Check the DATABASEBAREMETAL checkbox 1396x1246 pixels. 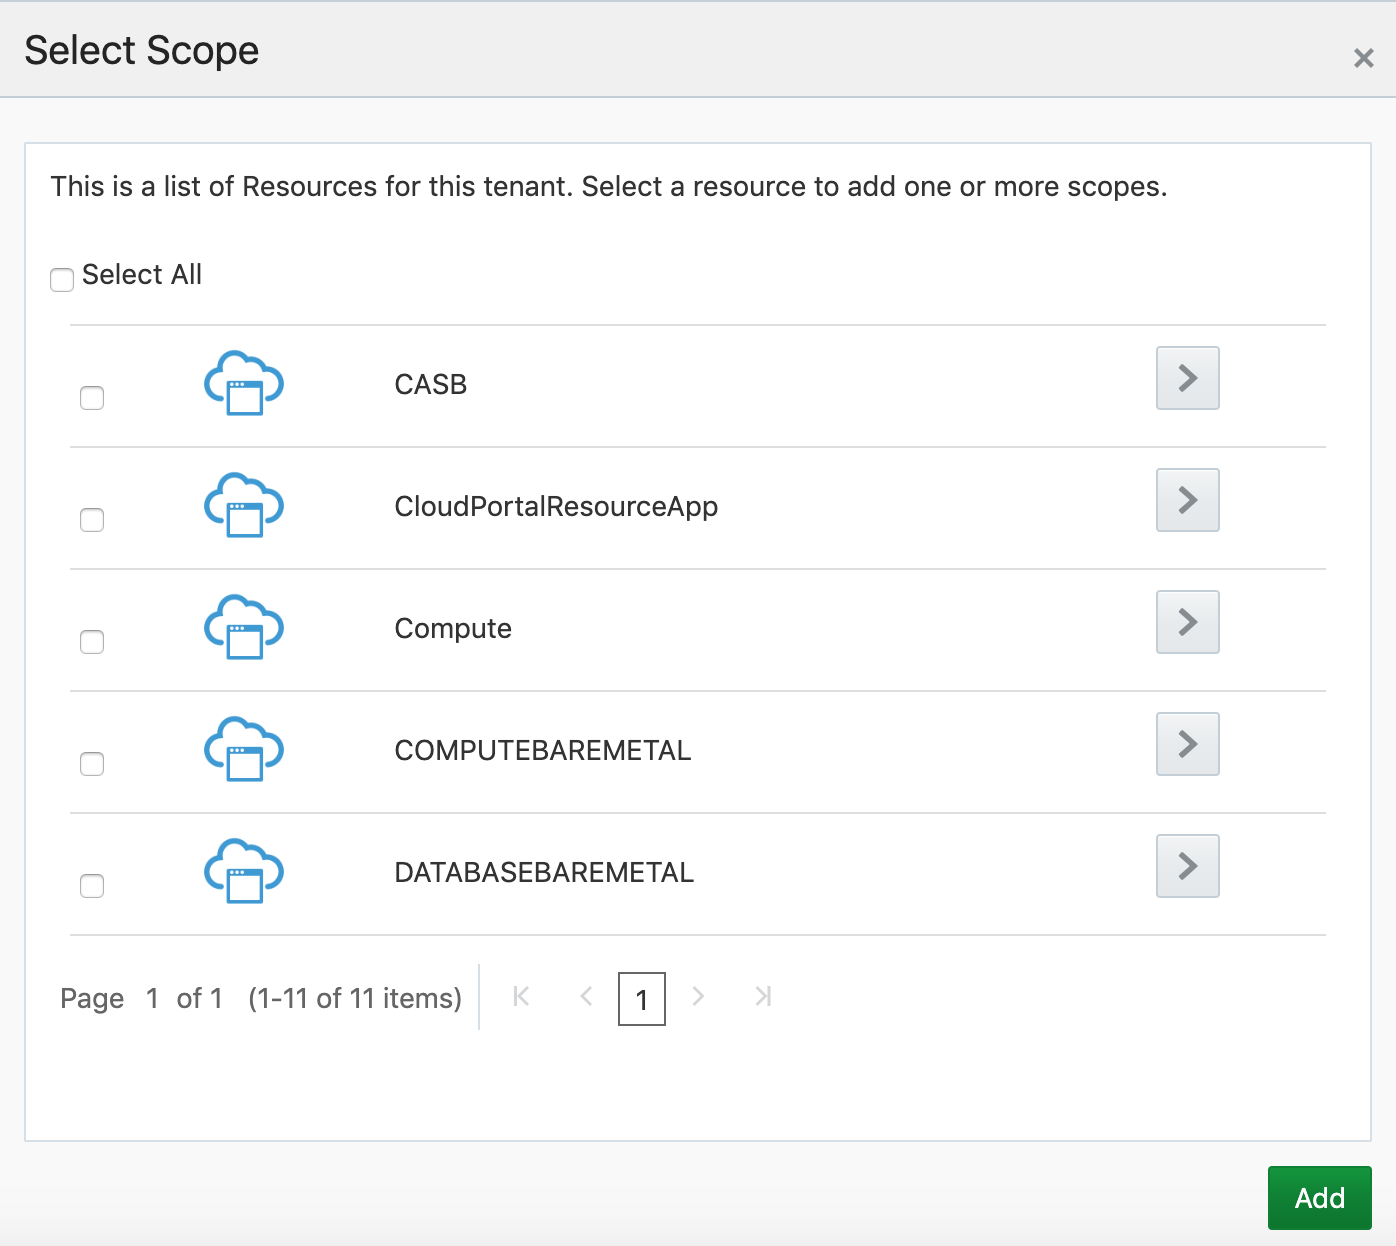[92, 886]
